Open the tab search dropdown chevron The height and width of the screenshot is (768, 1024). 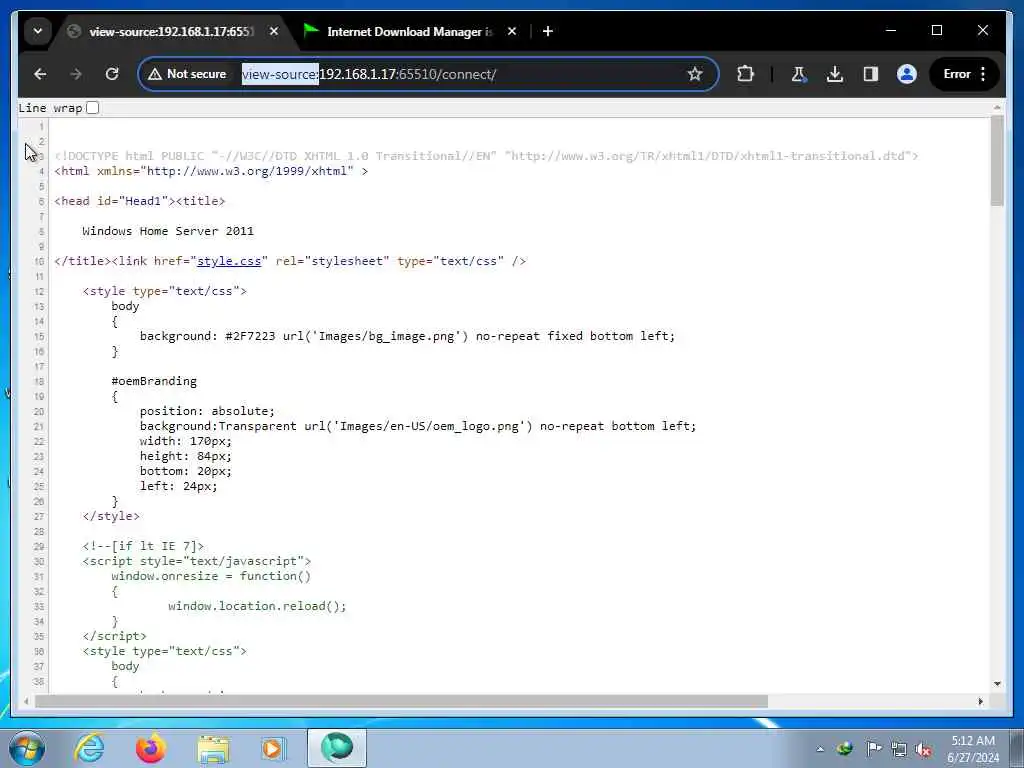coord(38,31)
